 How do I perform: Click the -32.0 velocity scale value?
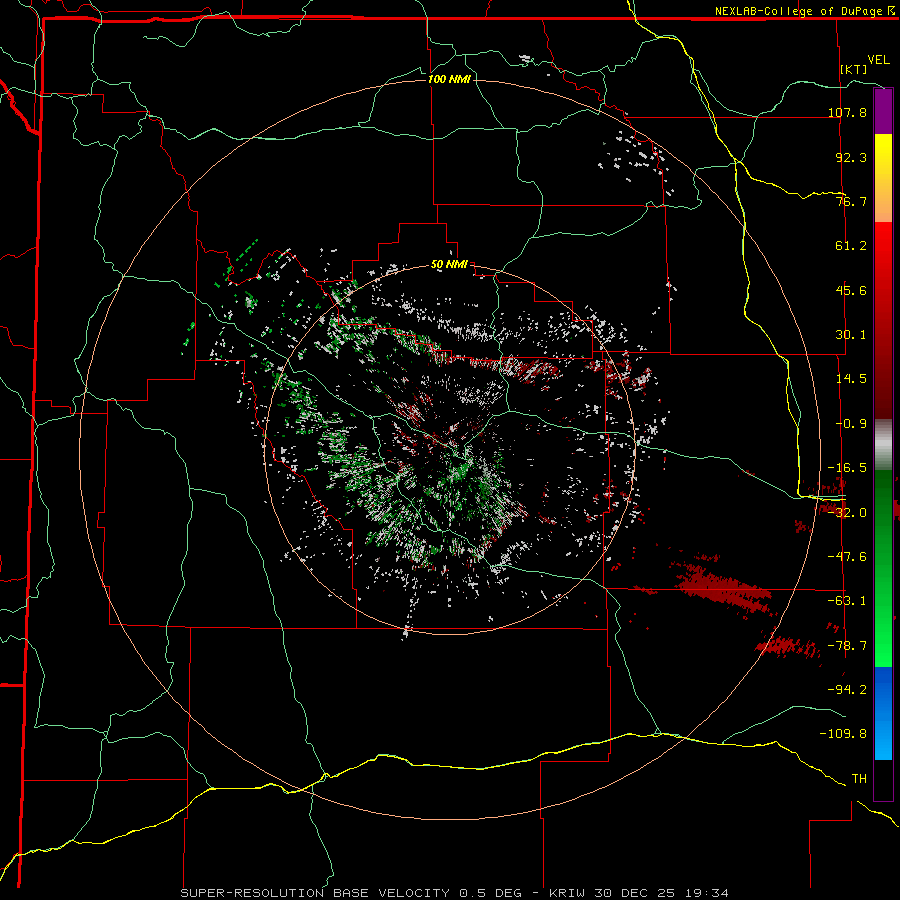pyautogui.click(x=847, y=513)
